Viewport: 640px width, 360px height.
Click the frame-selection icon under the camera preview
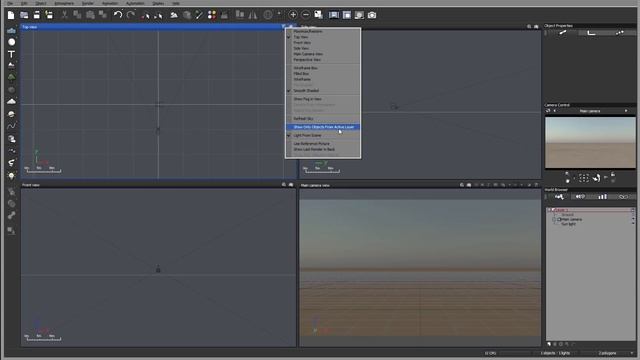(x=584, y=178)
